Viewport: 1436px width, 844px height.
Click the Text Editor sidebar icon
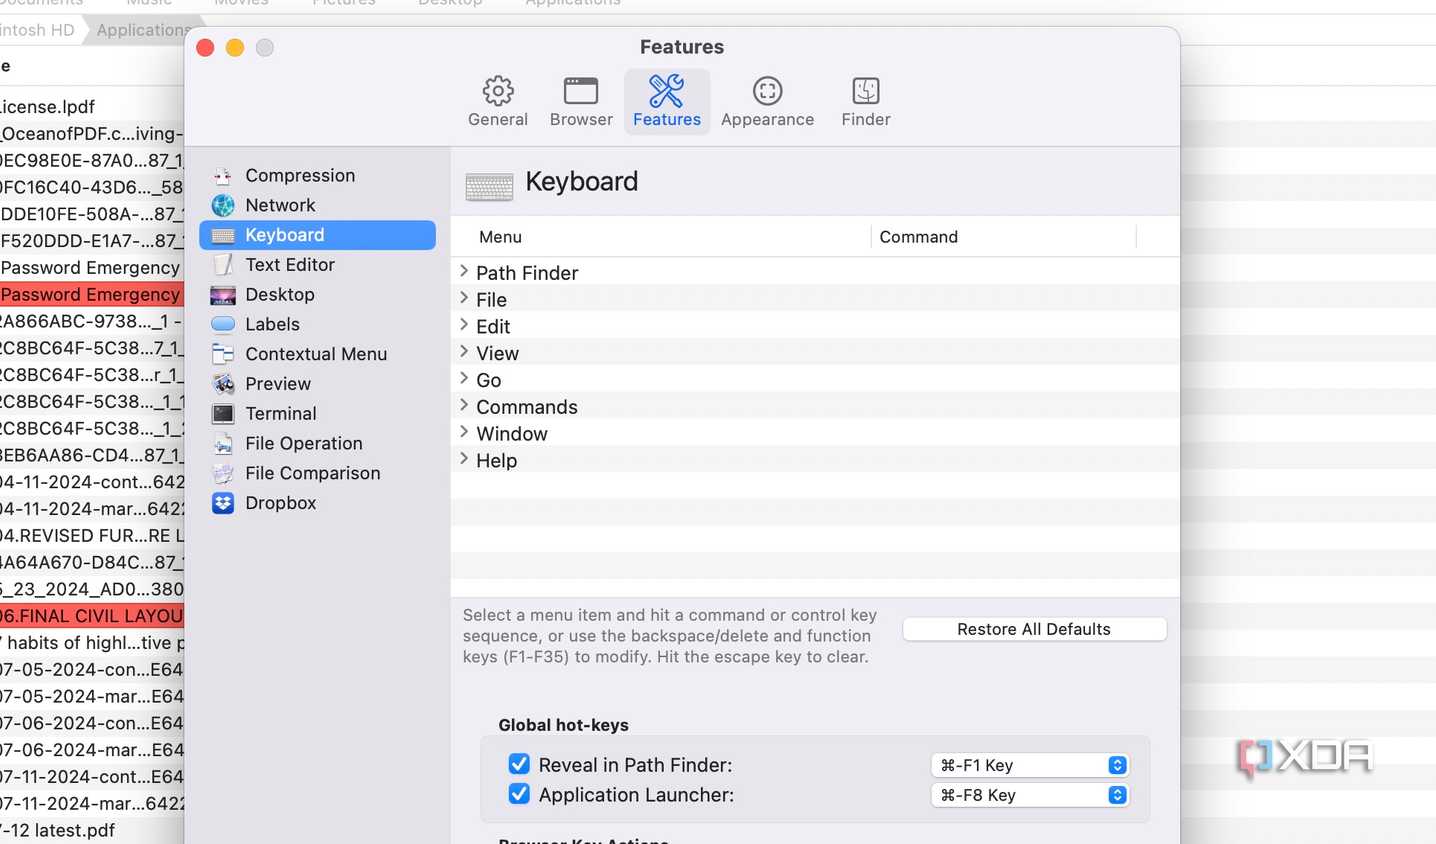pos(223,265)
